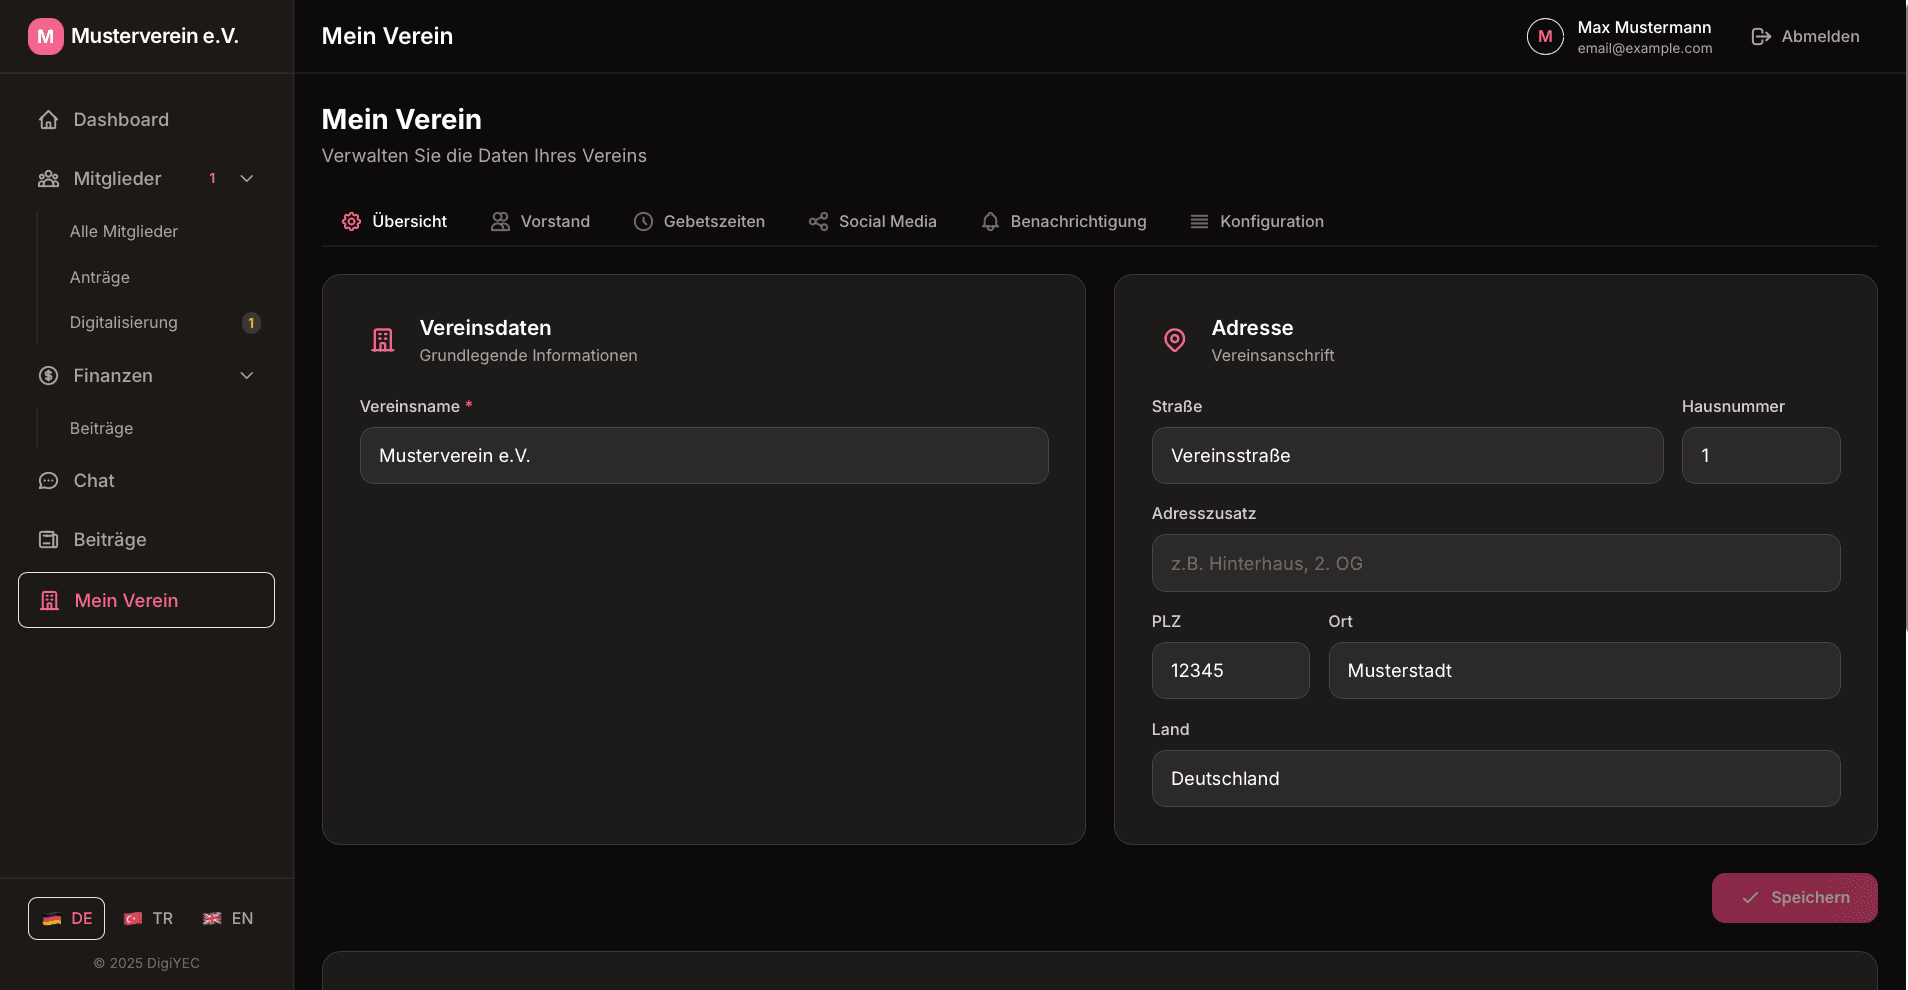Open Dashboard in the sidebar
The image size is (1908, 990).
[146, 120]
